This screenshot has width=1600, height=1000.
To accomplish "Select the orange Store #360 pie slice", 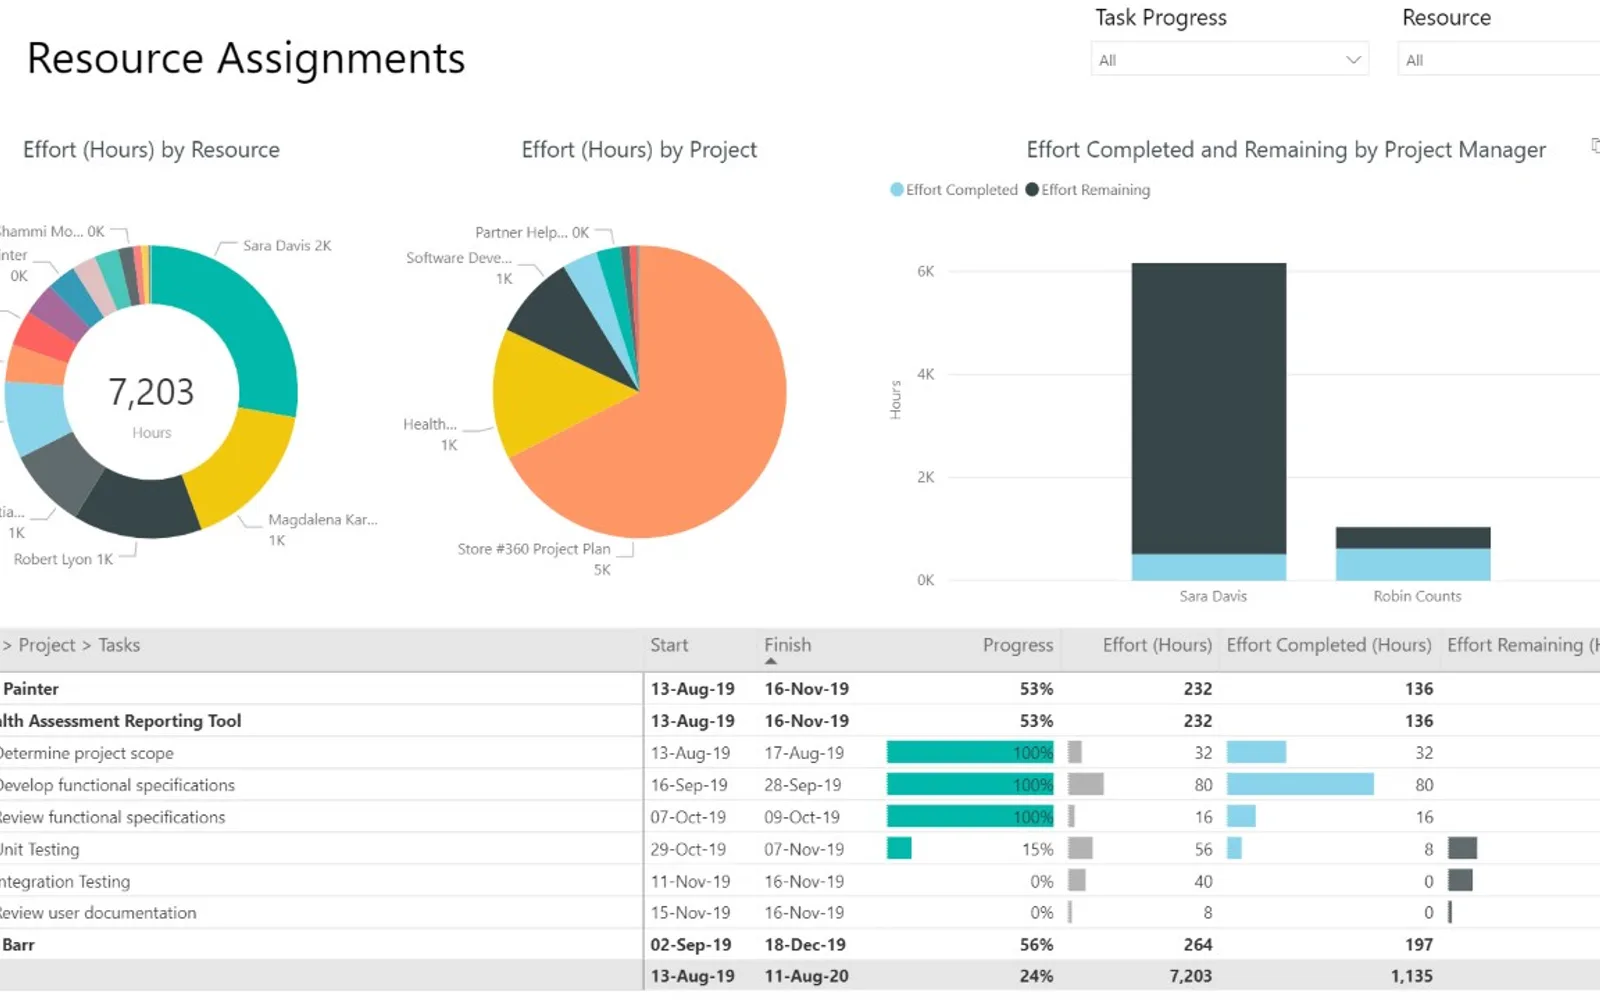I will tap(690, 410).
